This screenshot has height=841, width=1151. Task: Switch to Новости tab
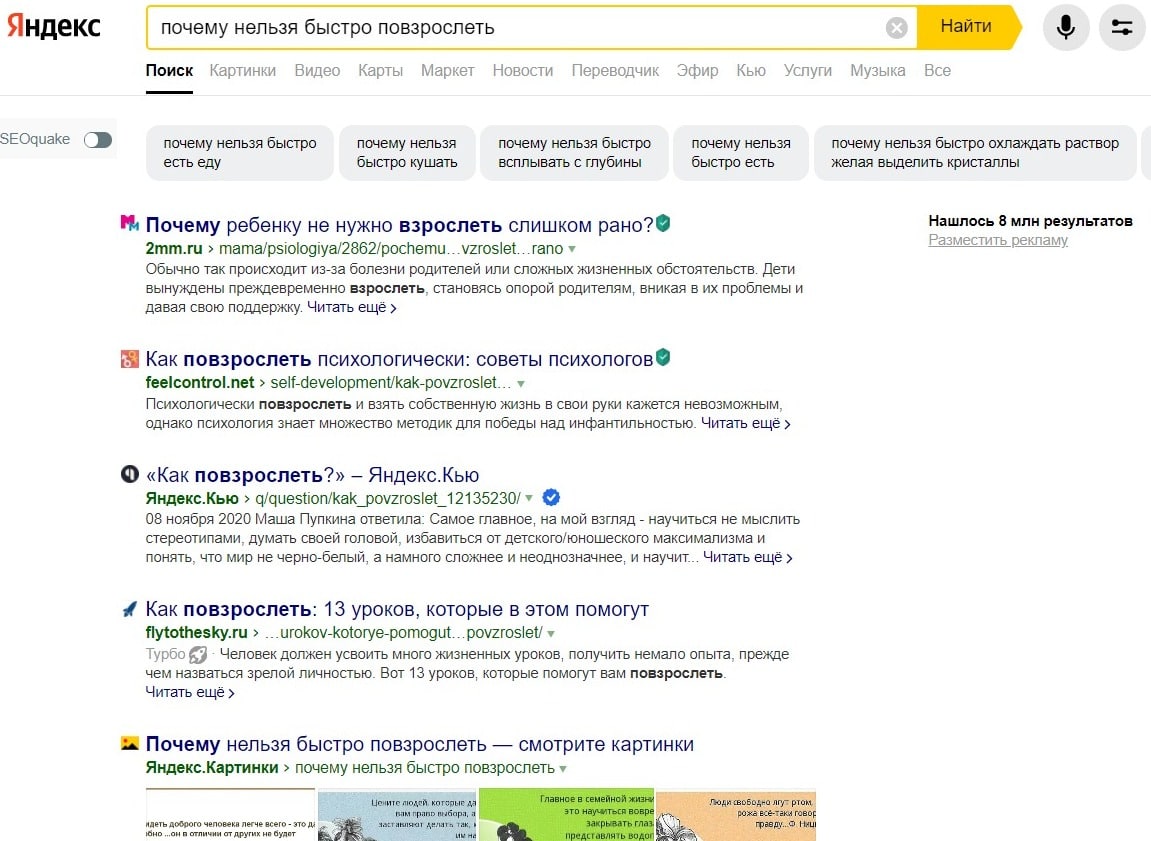point(523,70)
